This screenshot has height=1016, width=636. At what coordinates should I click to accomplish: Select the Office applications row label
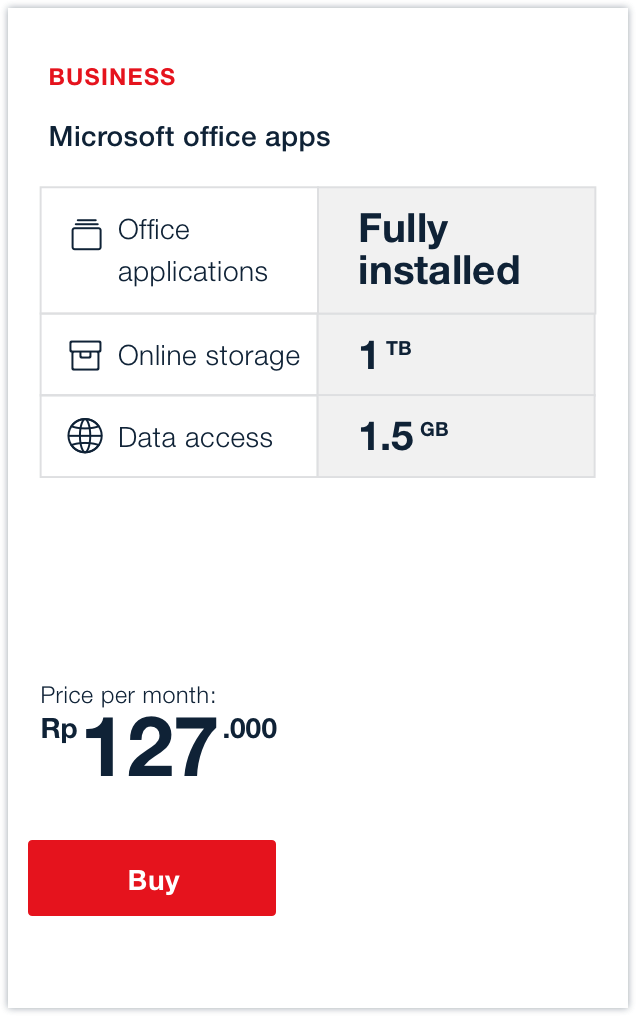tap(192, 250)
